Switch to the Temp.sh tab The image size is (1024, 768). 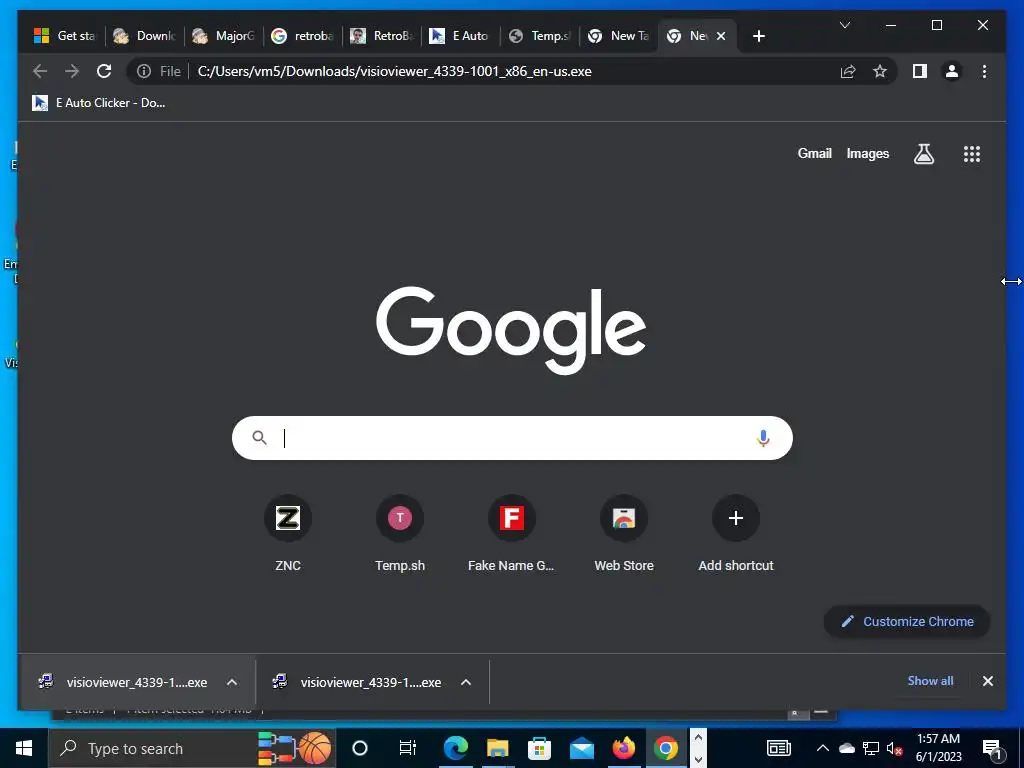pos(539,36)
